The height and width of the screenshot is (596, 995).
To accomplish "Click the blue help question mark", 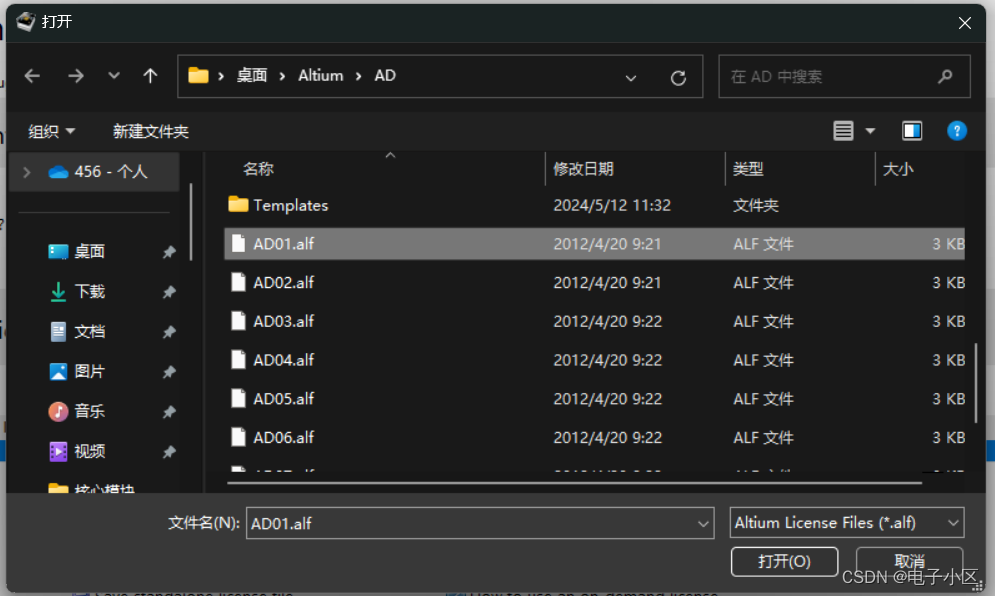I will [957, 131].
